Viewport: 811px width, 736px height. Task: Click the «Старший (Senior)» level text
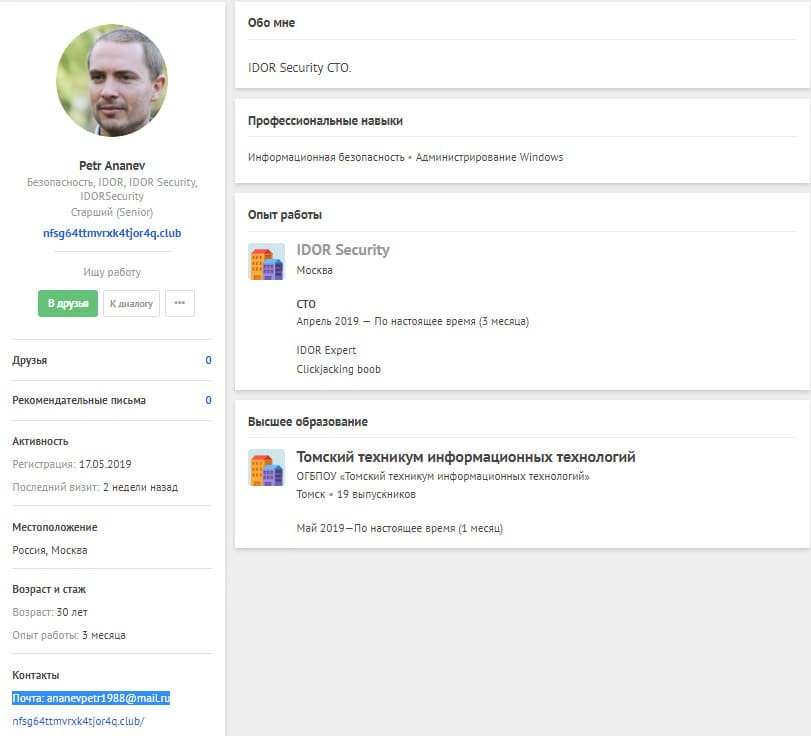point(112,212)
